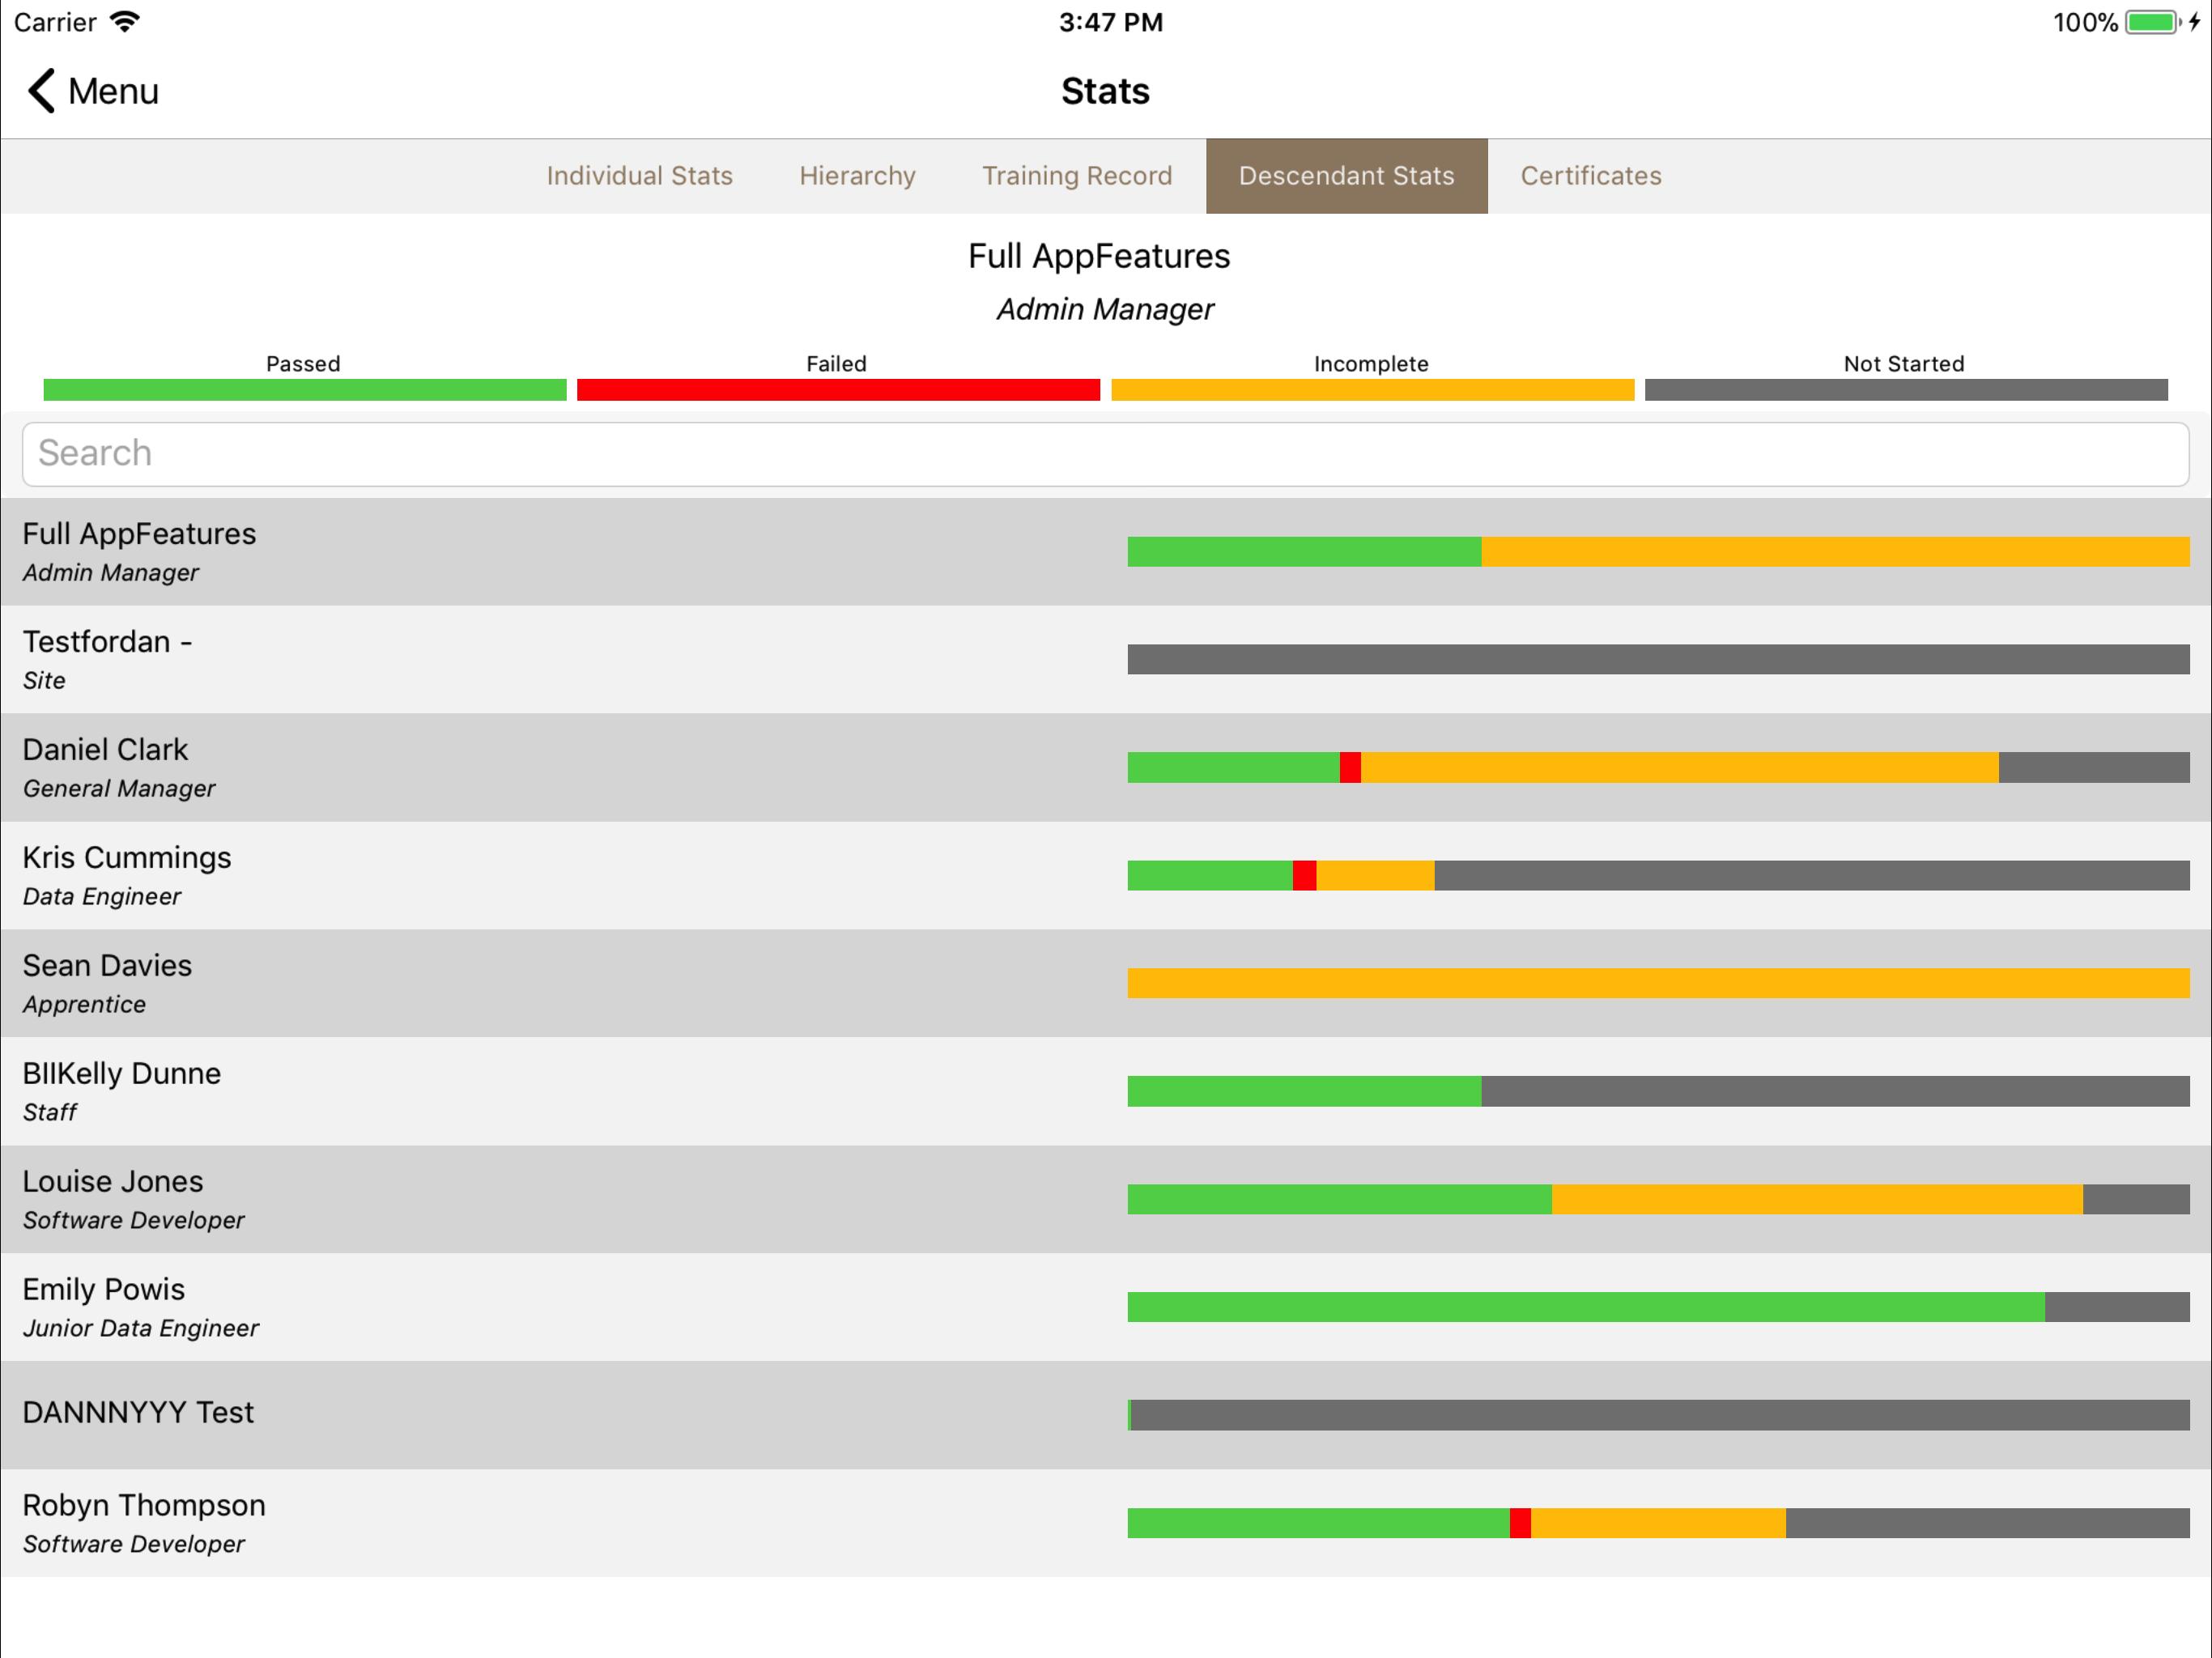2212x1658 pixels.
Task: Select the Testfordan Site row
Action: tap(1106, 660)
